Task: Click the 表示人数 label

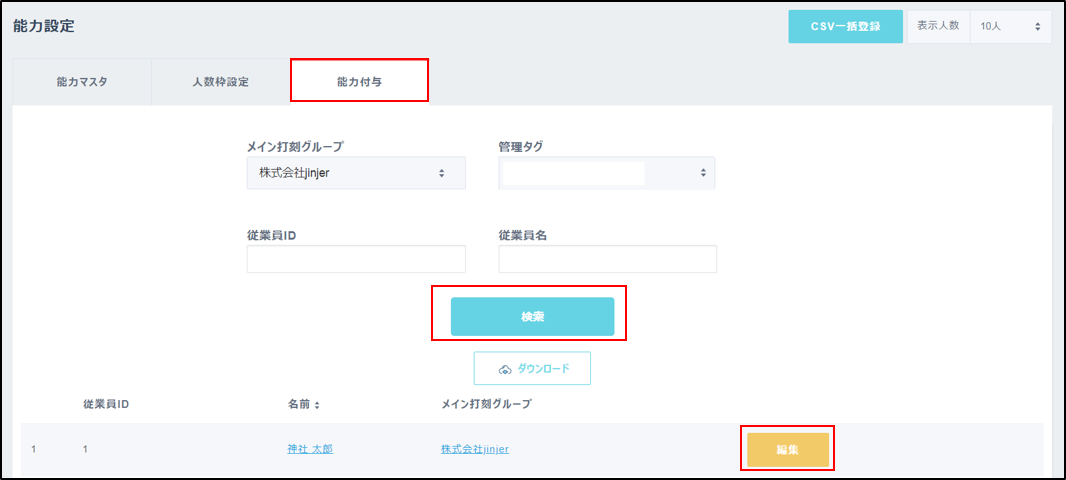Action: pos(938,26)
